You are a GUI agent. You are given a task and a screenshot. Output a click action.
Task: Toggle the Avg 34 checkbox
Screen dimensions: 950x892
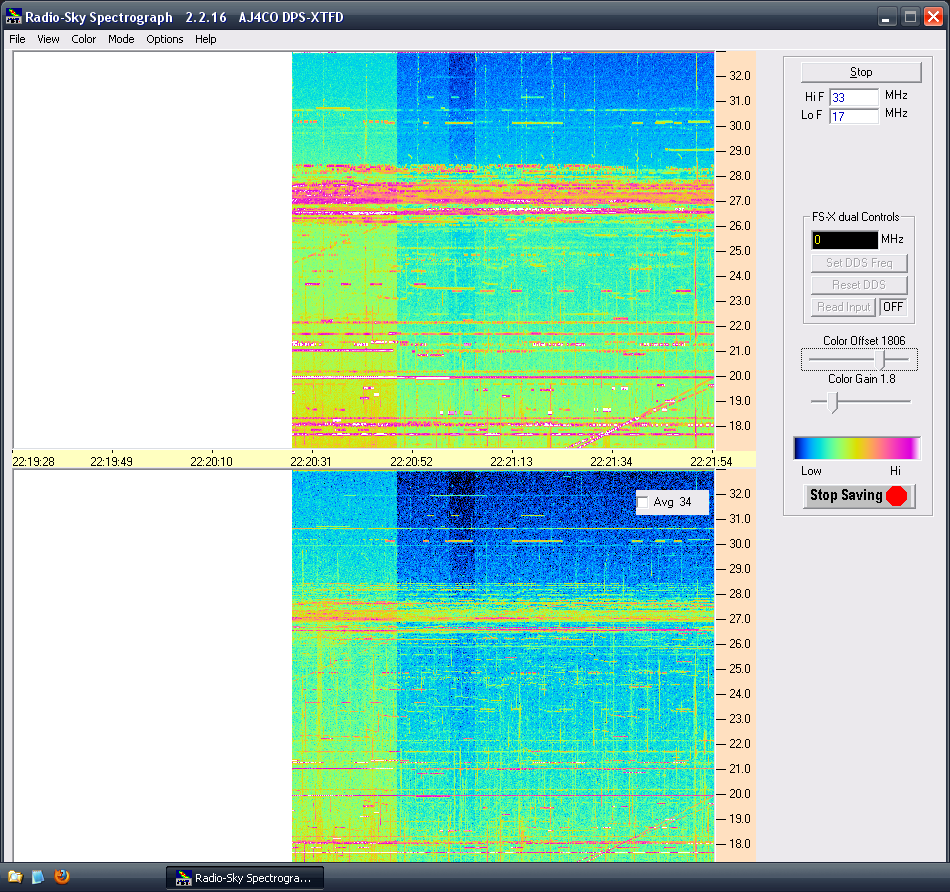point(643,502)
